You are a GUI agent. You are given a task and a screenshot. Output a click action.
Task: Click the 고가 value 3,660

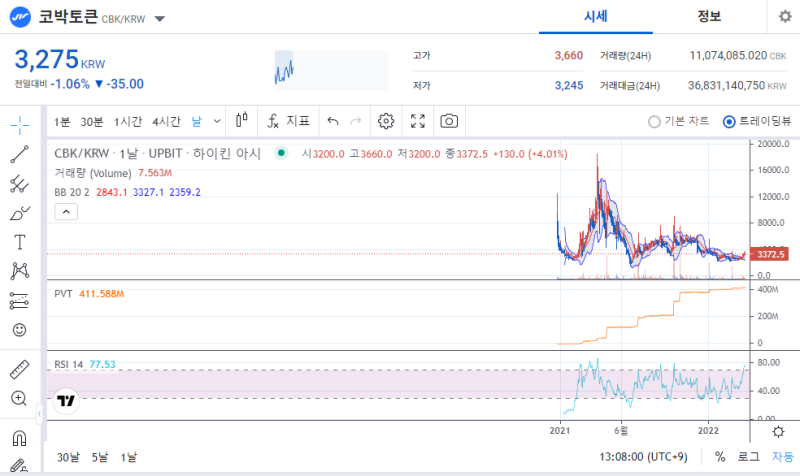(x=568, y=55)
